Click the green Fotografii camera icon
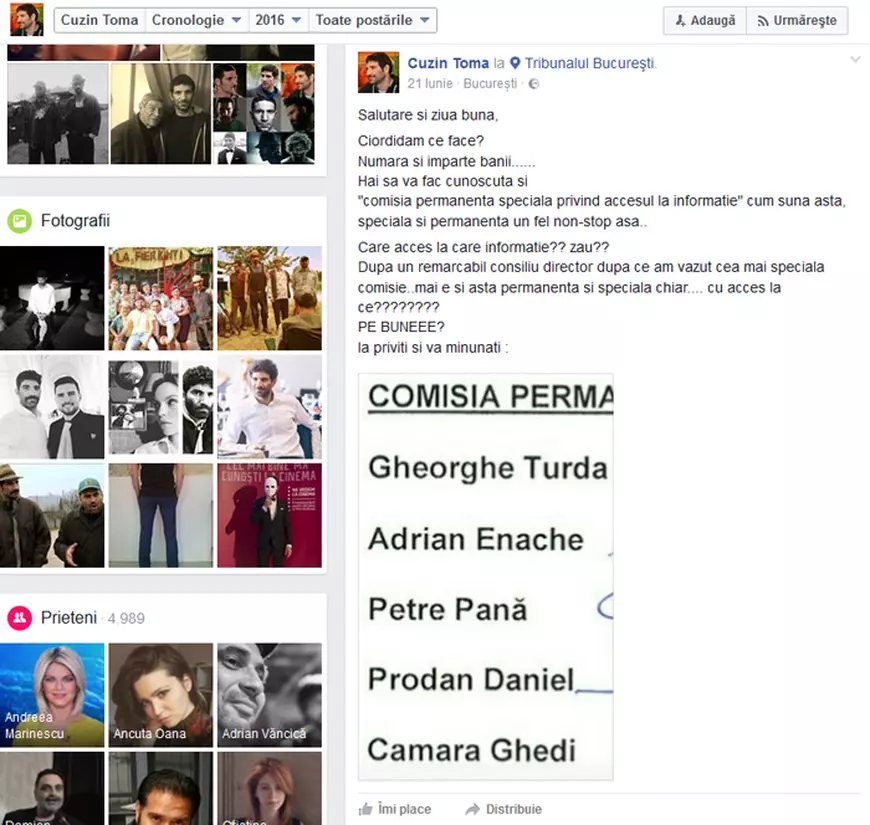870x825 pixels. (x=21, y=220)
